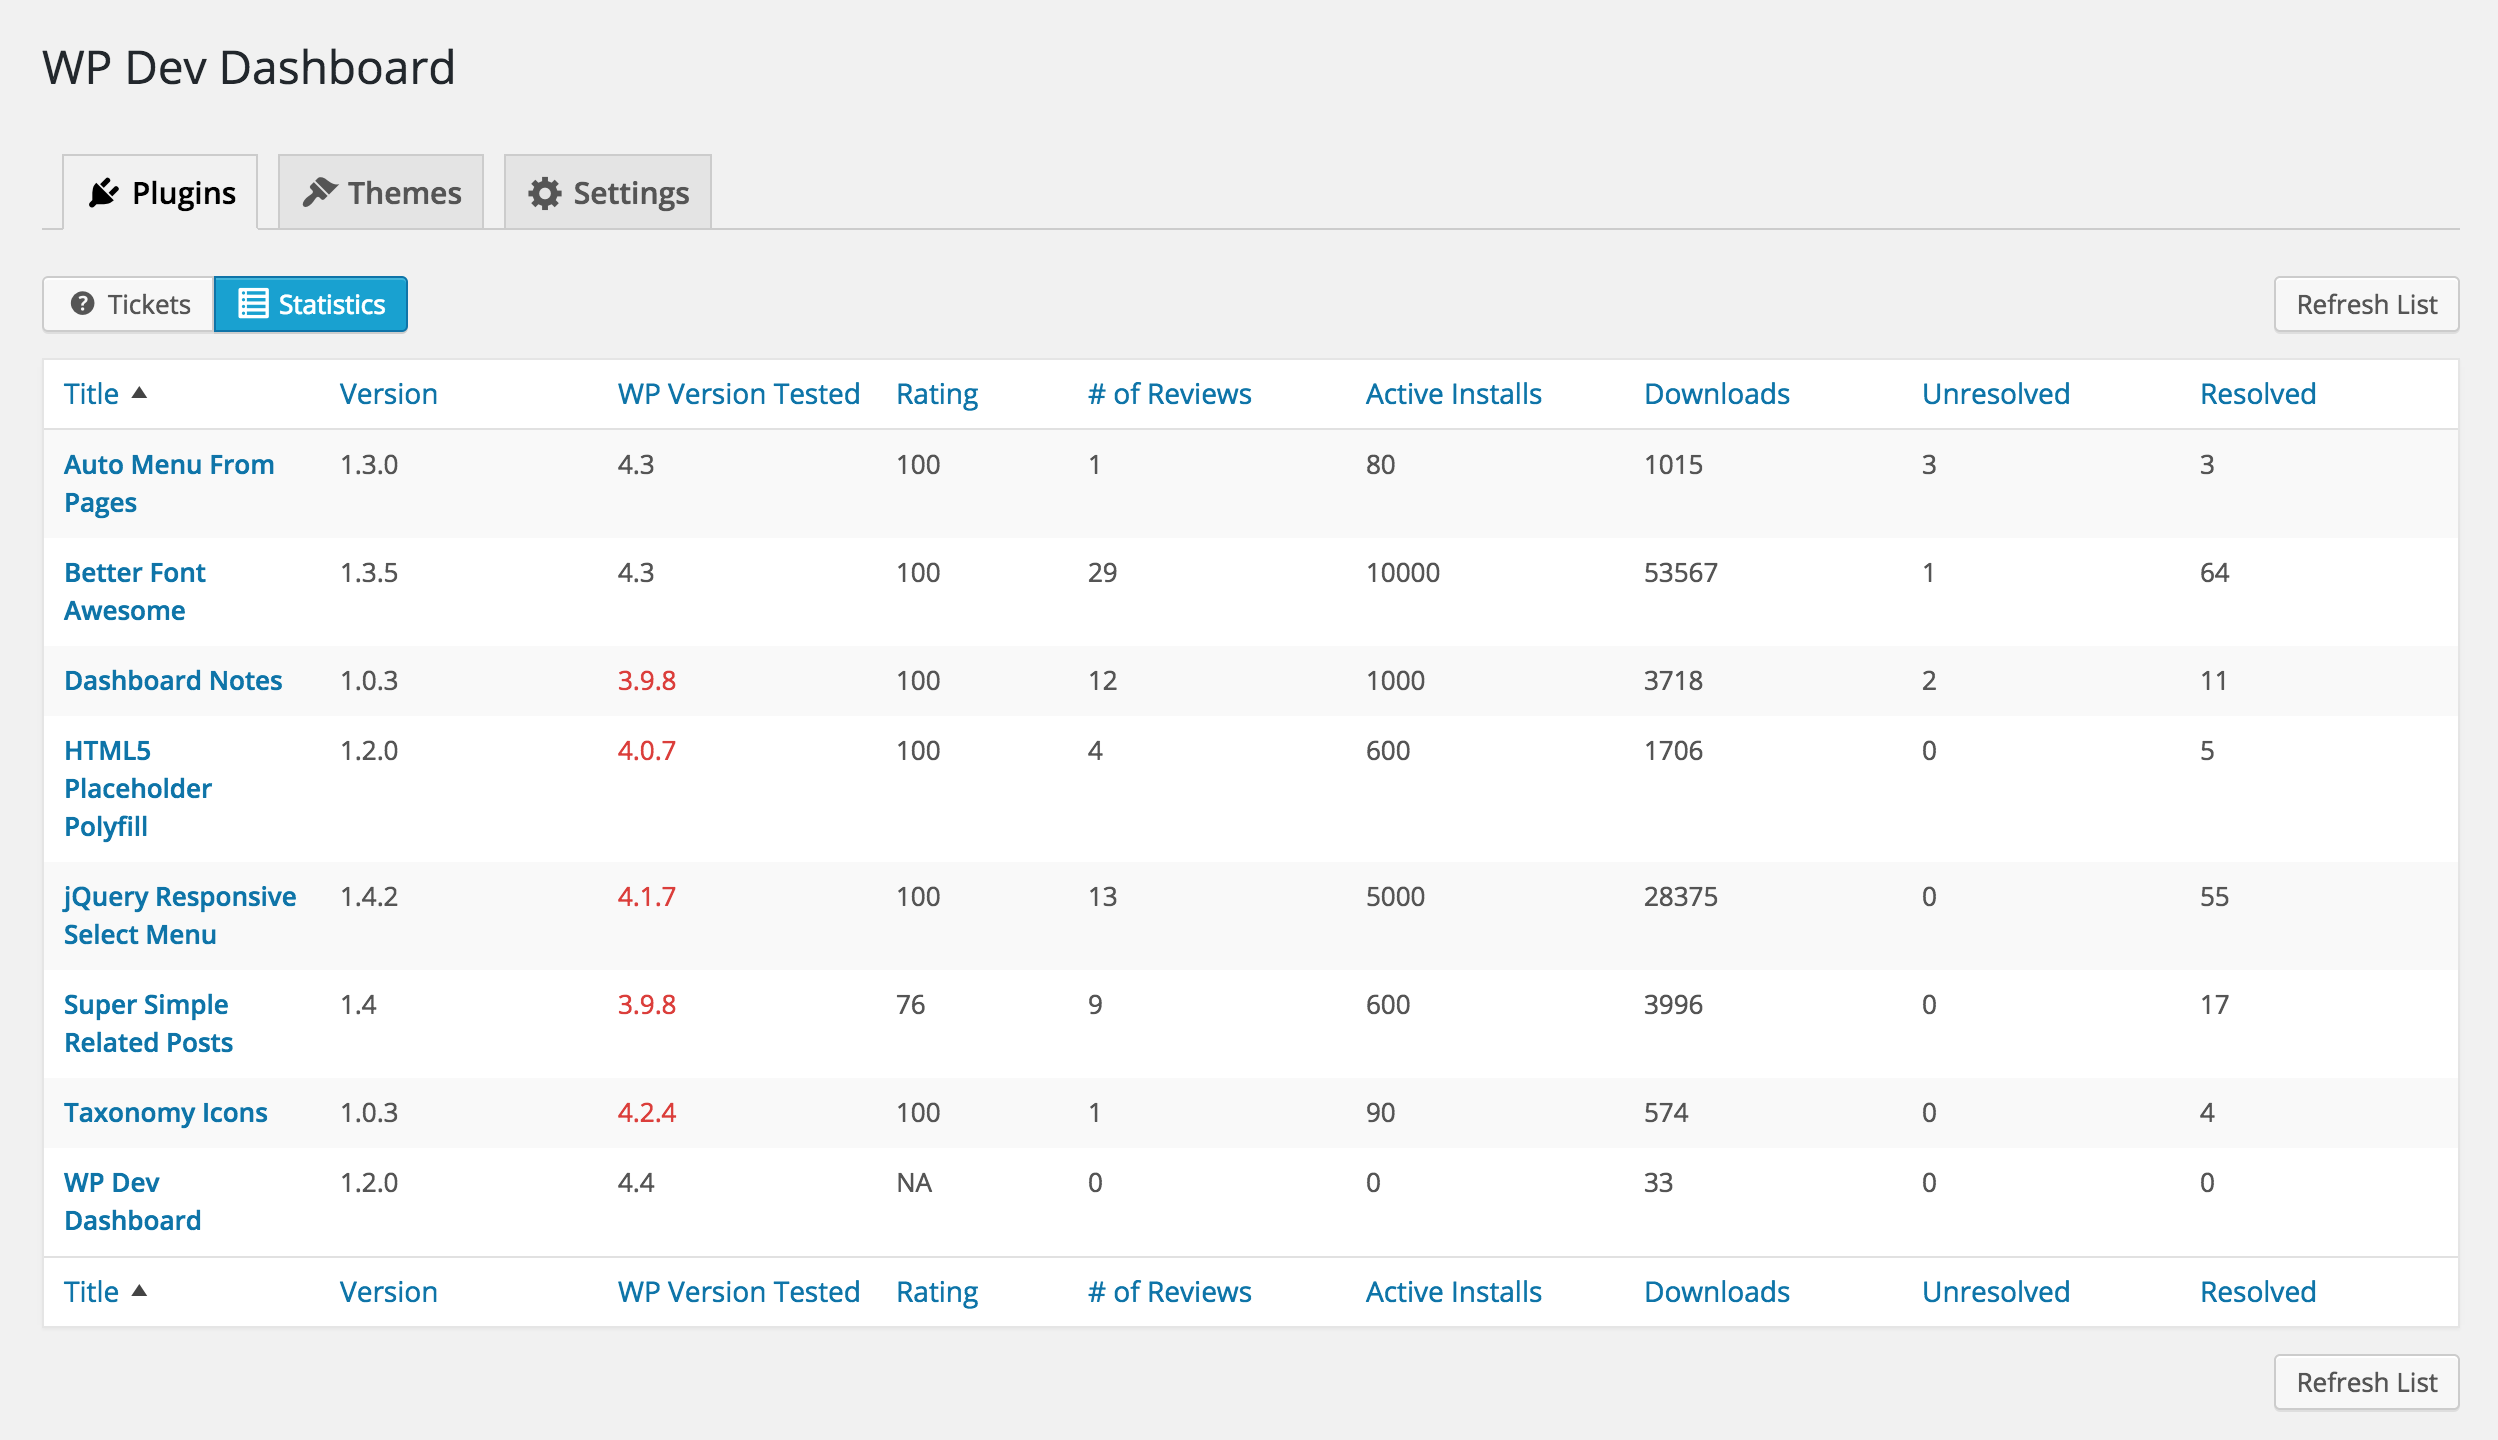Viewport: 2498px width, 1440px height.
Task: Sort by Active Installs header
Action: click(x=1454, y=394)
